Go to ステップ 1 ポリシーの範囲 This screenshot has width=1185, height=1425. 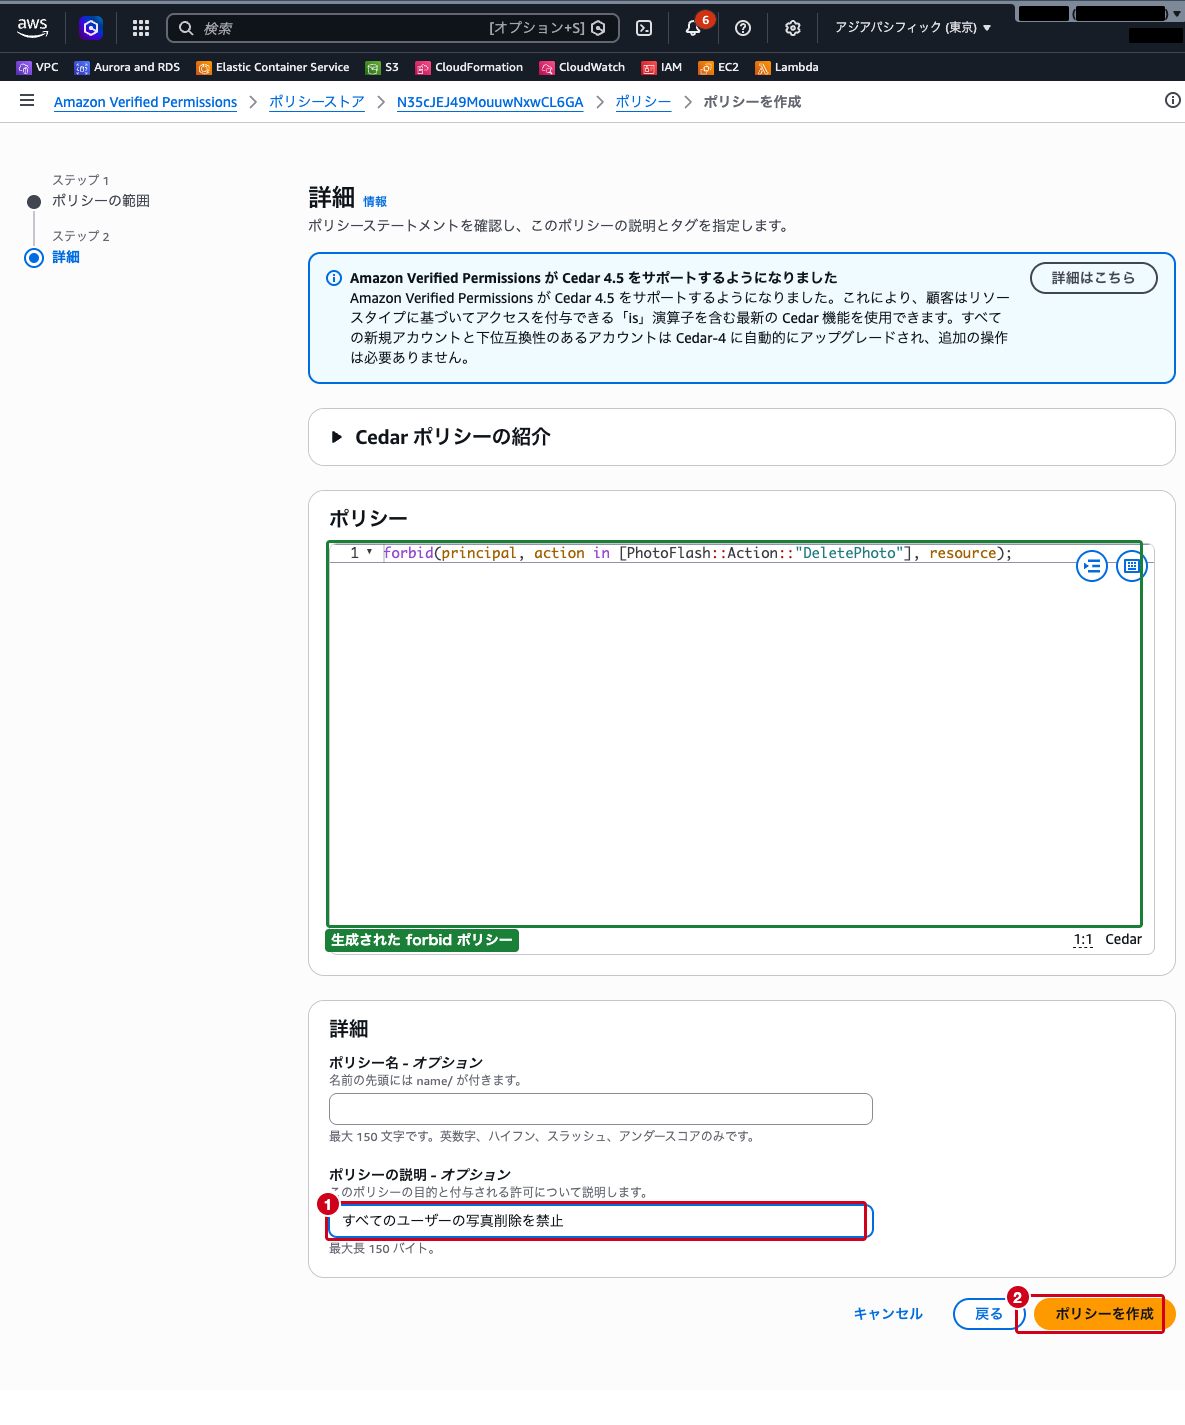[101, 201]
